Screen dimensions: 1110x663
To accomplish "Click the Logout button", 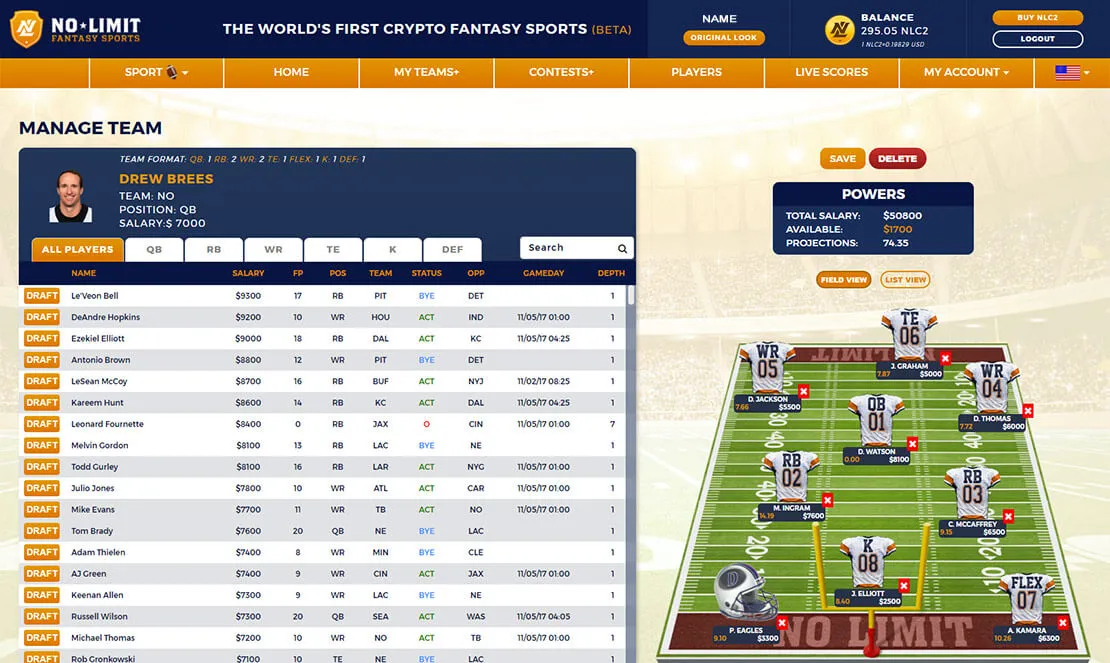I will [x=1038, y=39].
